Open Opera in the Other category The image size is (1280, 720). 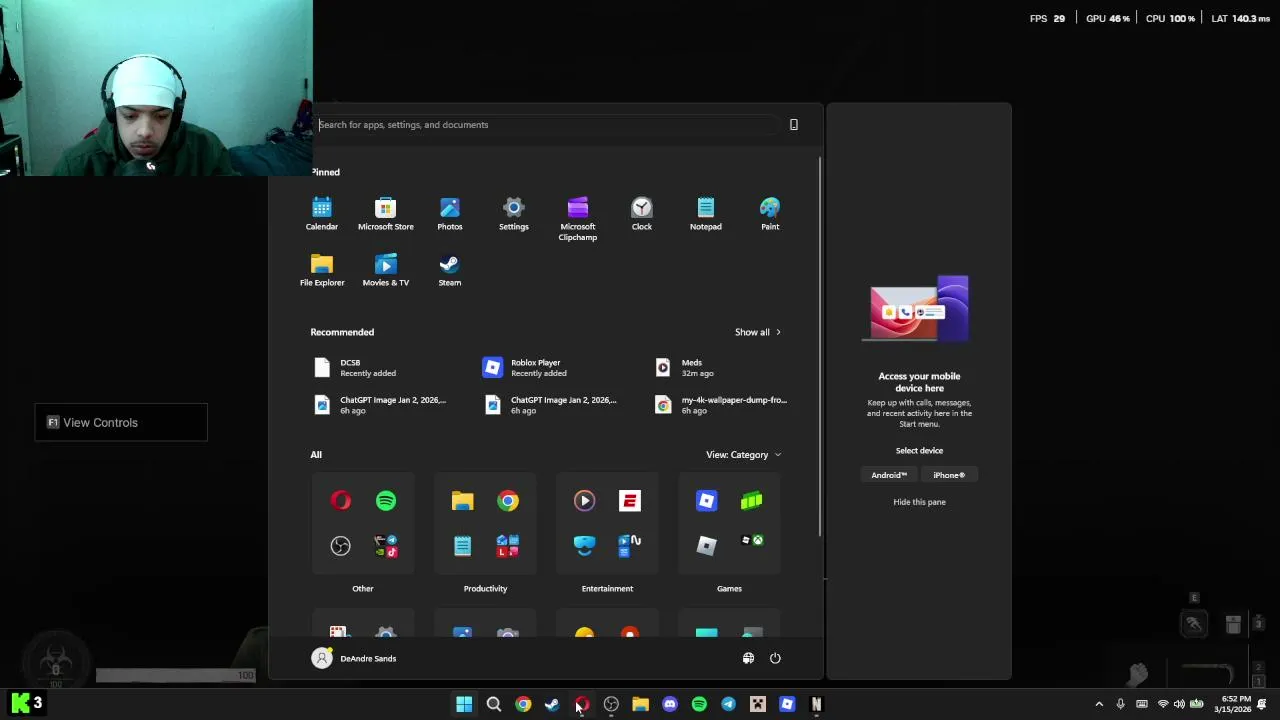341,500
